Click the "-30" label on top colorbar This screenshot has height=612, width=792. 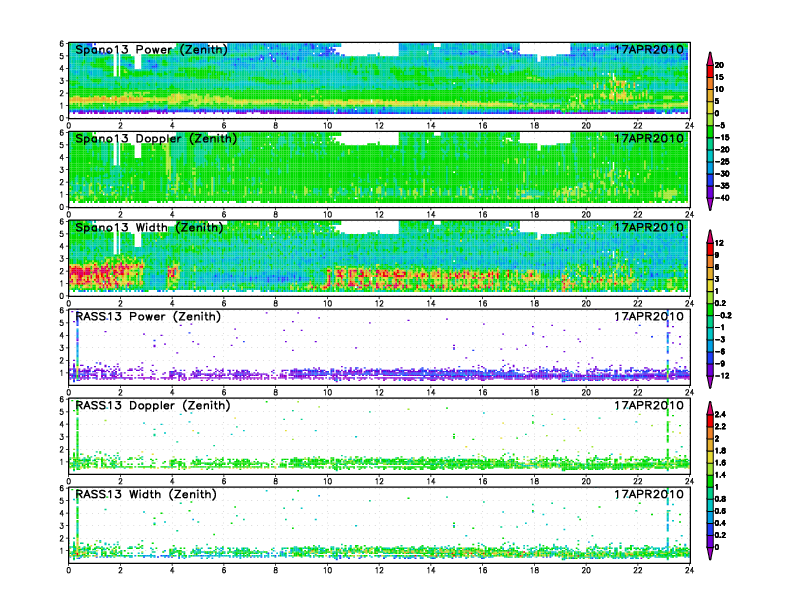[722, 174]
